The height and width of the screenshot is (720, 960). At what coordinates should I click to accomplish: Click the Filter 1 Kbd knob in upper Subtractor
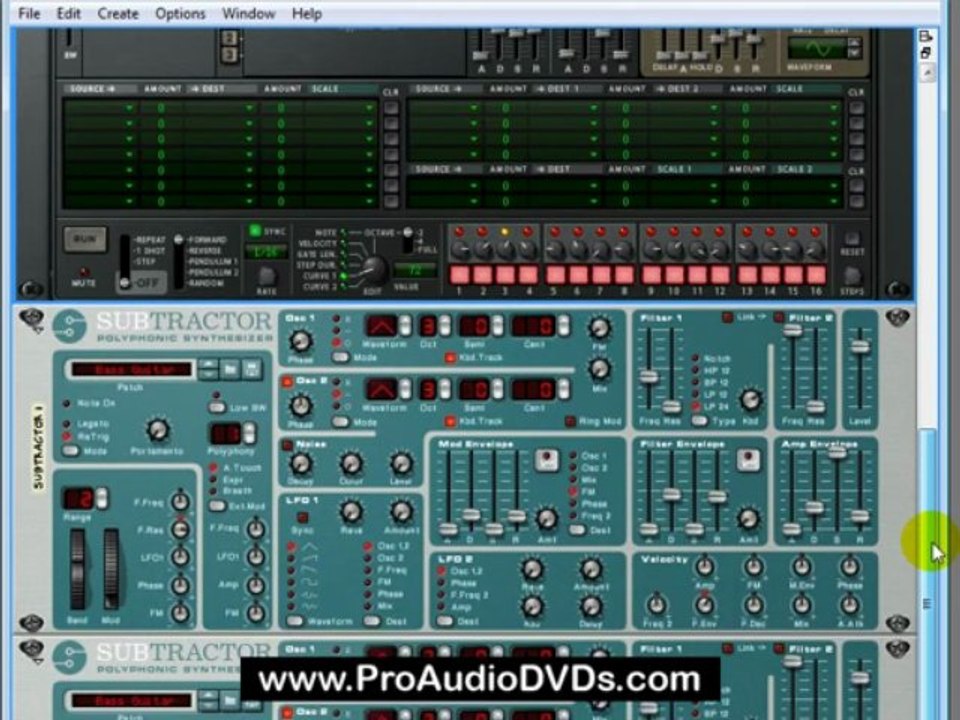(750, 400)
